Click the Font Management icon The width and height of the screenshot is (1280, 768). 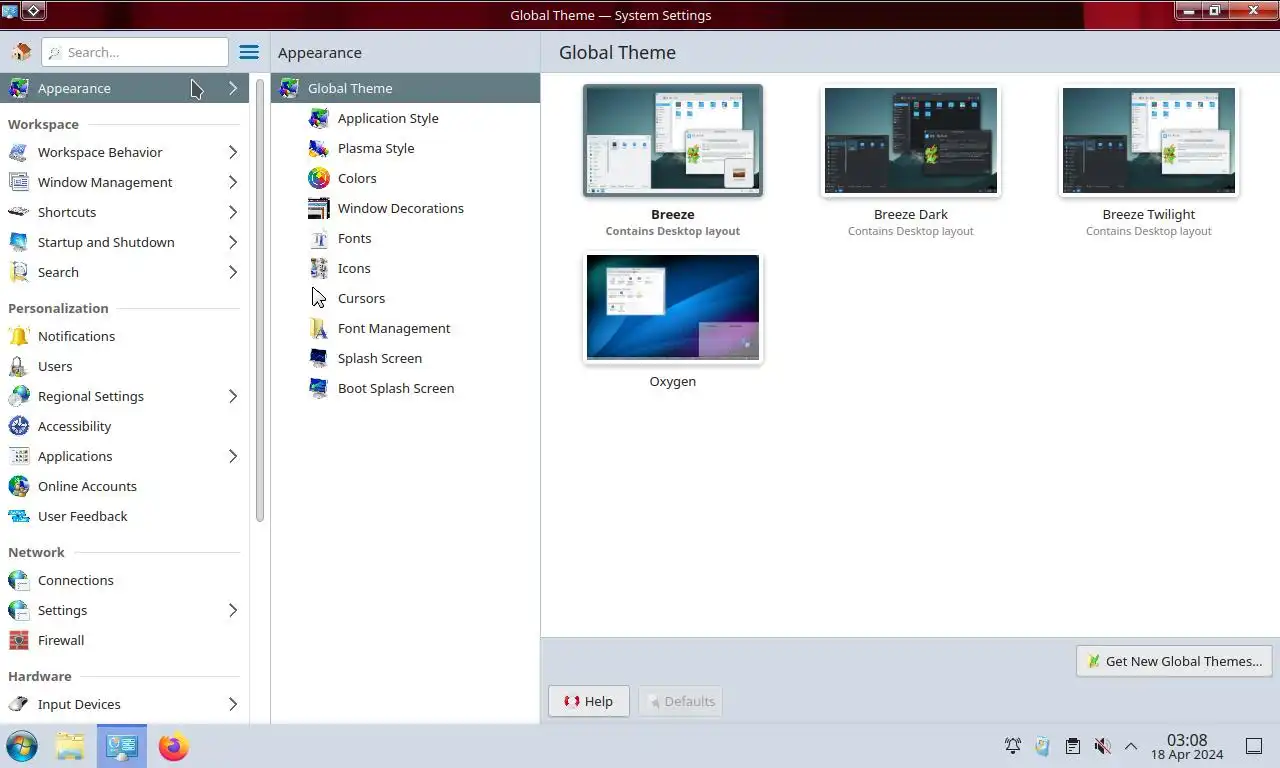pyautogui.click(x=318, y=328)
